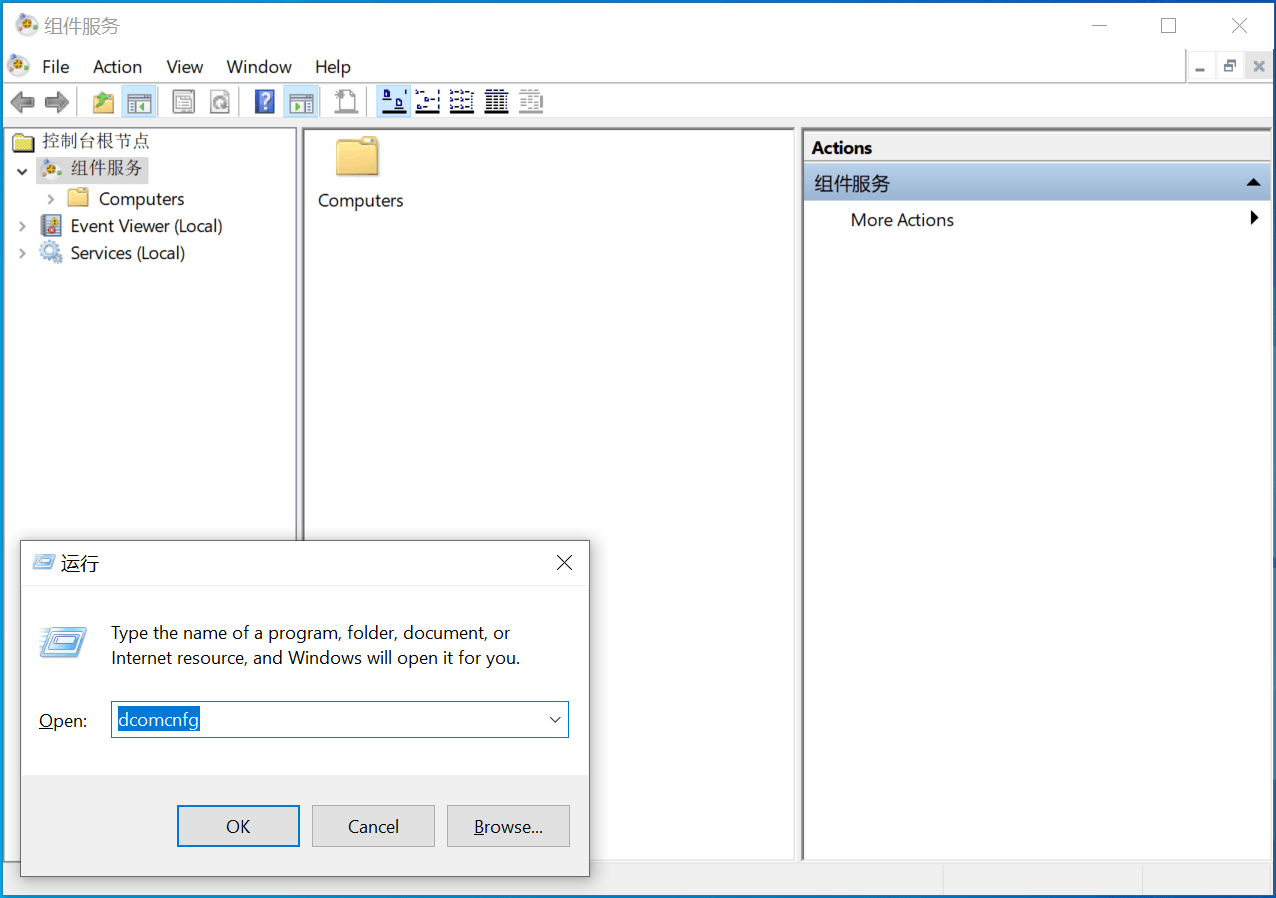Screen dimensions: 1276x898
Task: Select Services (Local) in the console tree
Action: 127,253
